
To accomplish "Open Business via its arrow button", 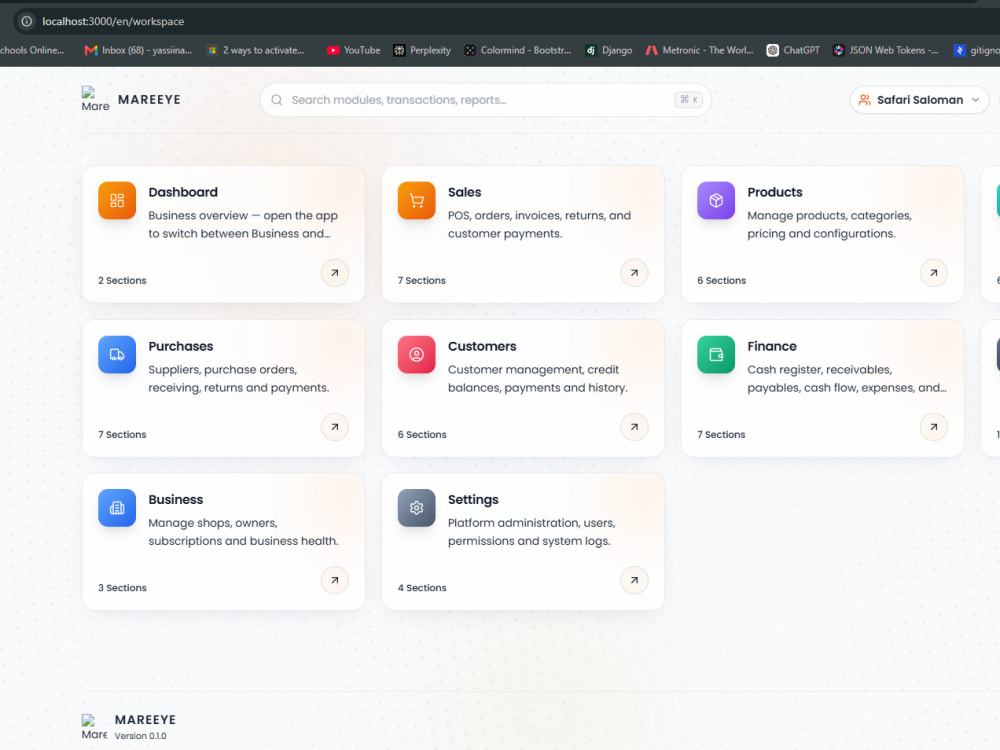I will [335, 580].
